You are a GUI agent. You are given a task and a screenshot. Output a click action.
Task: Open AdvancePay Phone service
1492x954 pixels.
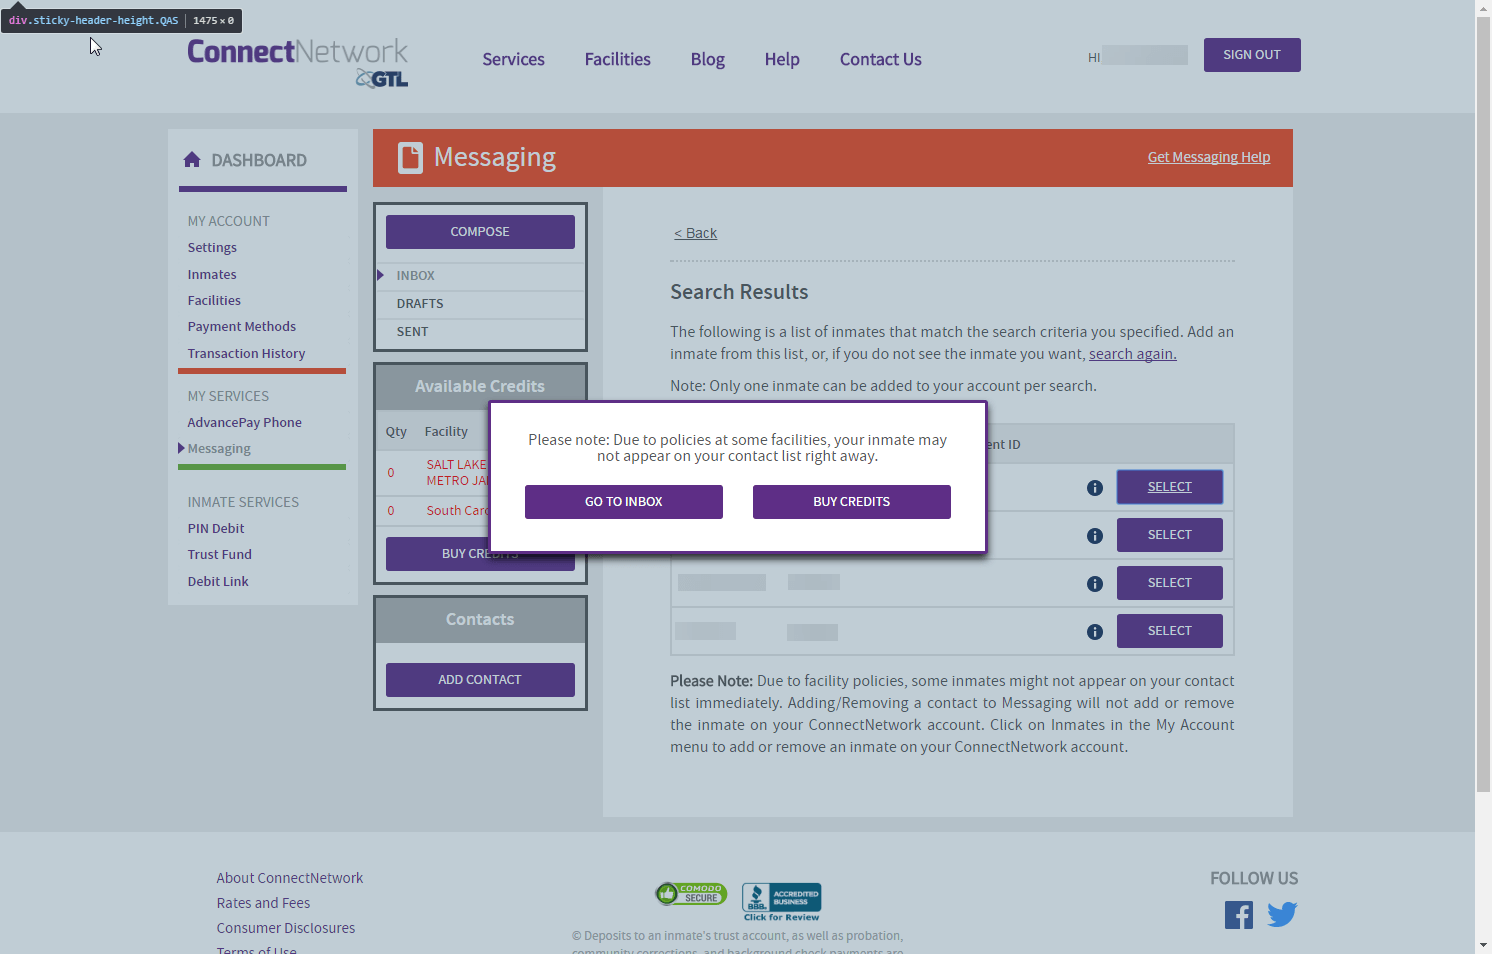244,423
